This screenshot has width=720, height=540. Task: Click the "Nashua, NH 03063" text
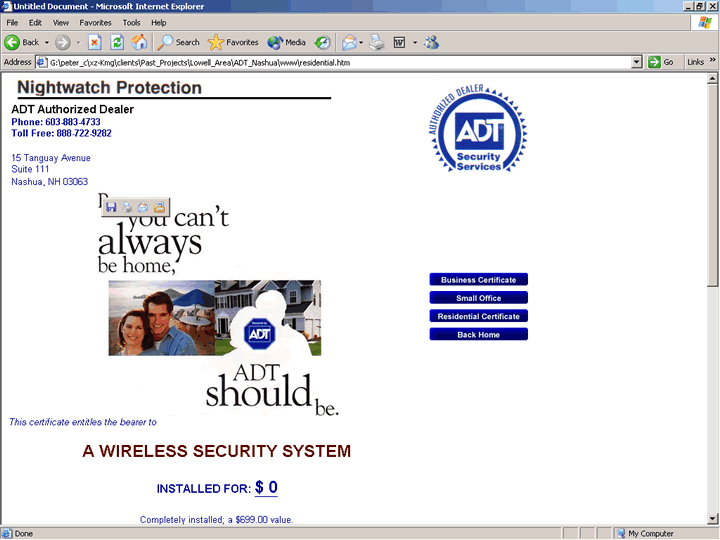click(49, 181)
